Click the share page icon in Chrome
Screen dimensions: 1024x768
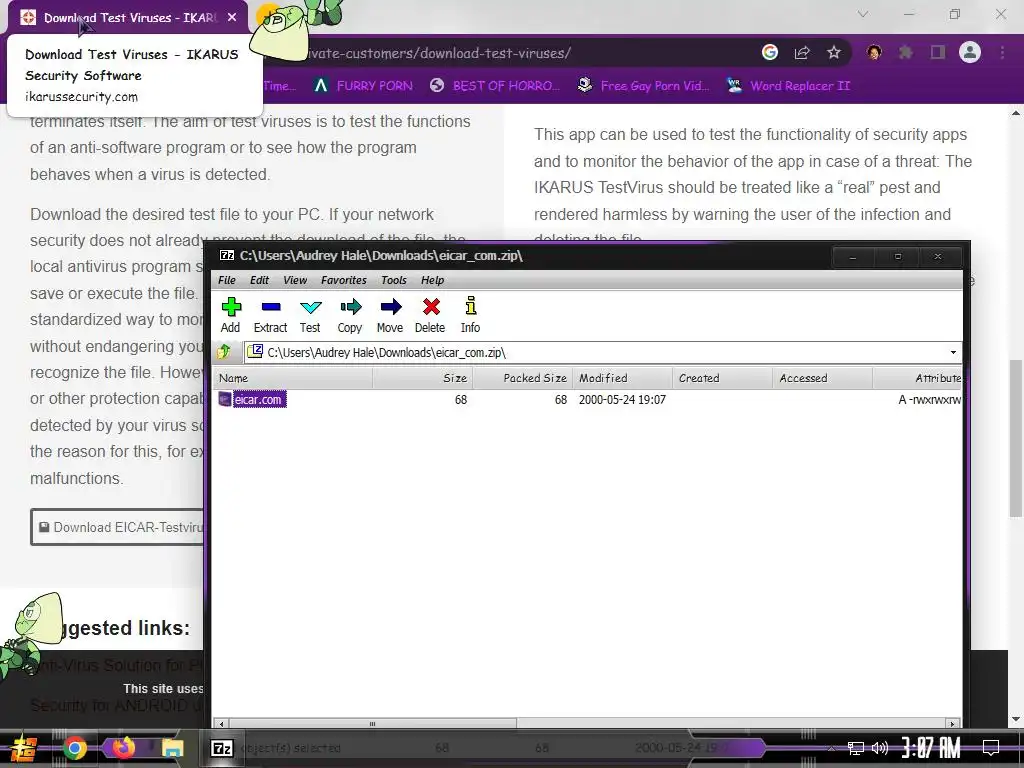802,52
